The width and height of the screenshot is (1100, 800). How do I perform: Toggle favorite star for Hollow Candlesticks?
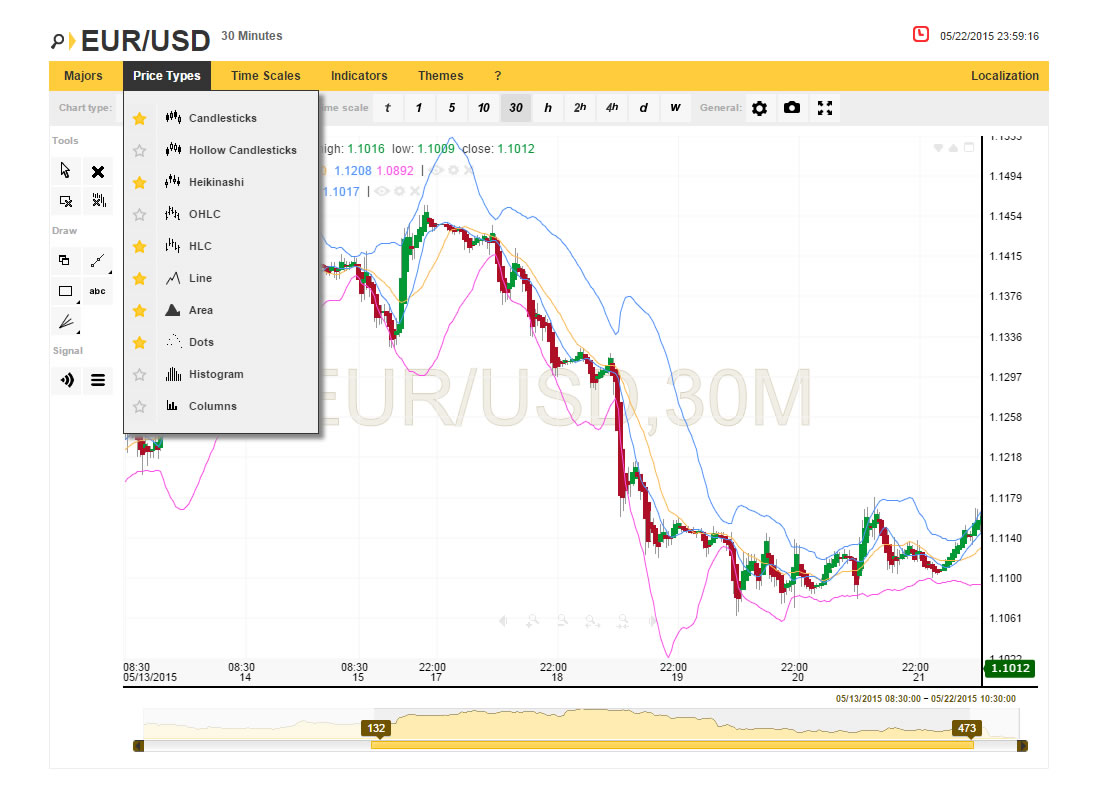point(140,150)
